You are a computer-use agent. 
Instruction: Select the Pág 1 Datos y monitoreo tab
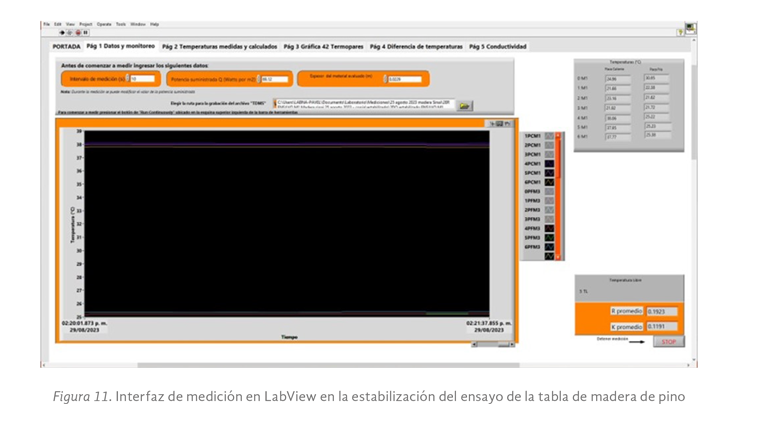pos(120,46)
